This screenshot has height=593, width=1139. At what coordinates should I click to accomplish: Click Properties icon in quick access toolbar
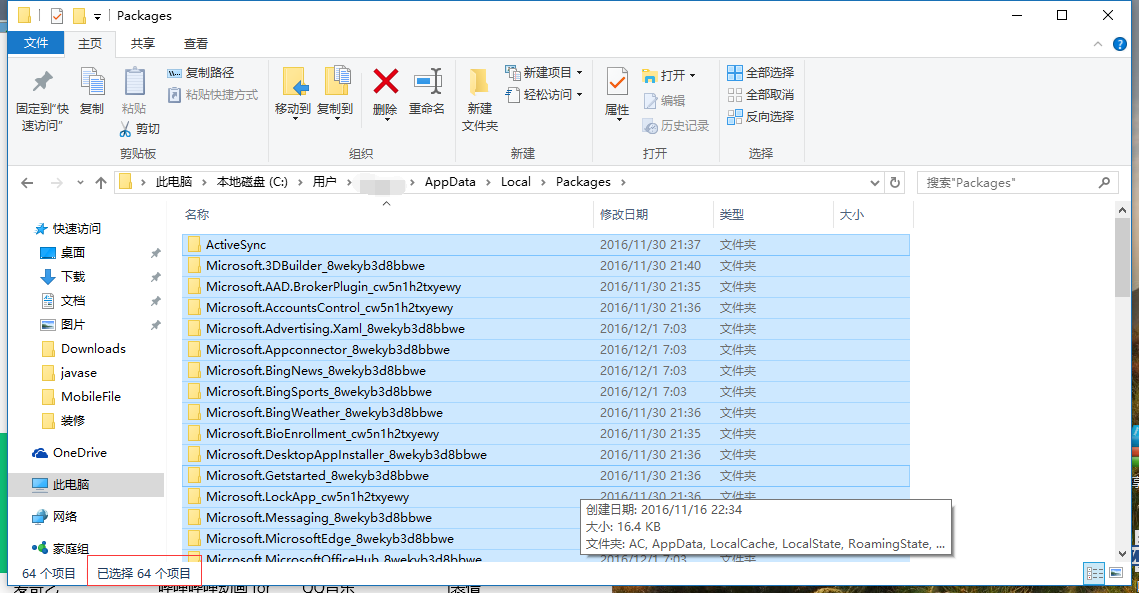tap(57, 15)
